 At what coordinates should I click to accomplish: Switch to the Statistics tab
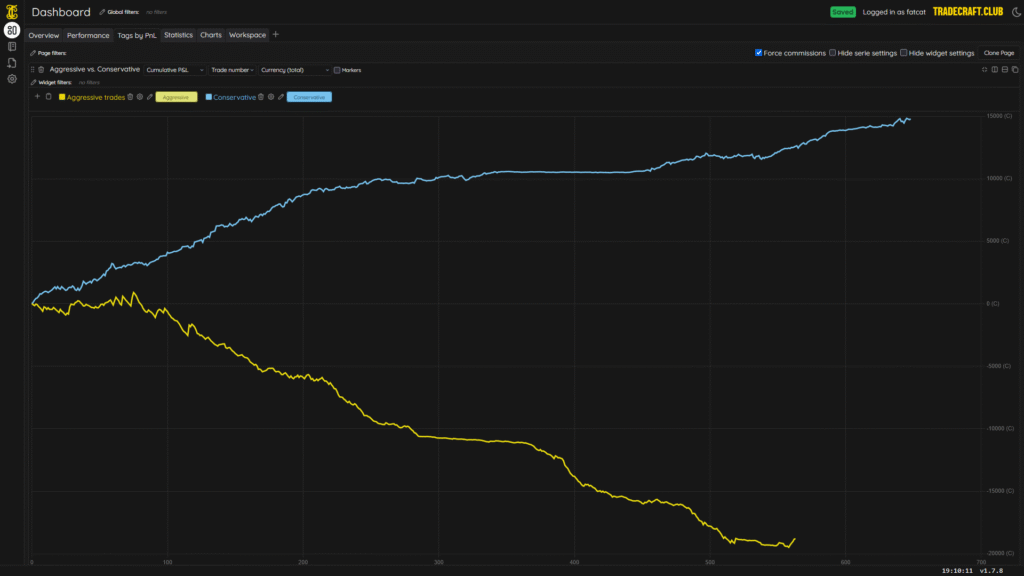[178, 35]
